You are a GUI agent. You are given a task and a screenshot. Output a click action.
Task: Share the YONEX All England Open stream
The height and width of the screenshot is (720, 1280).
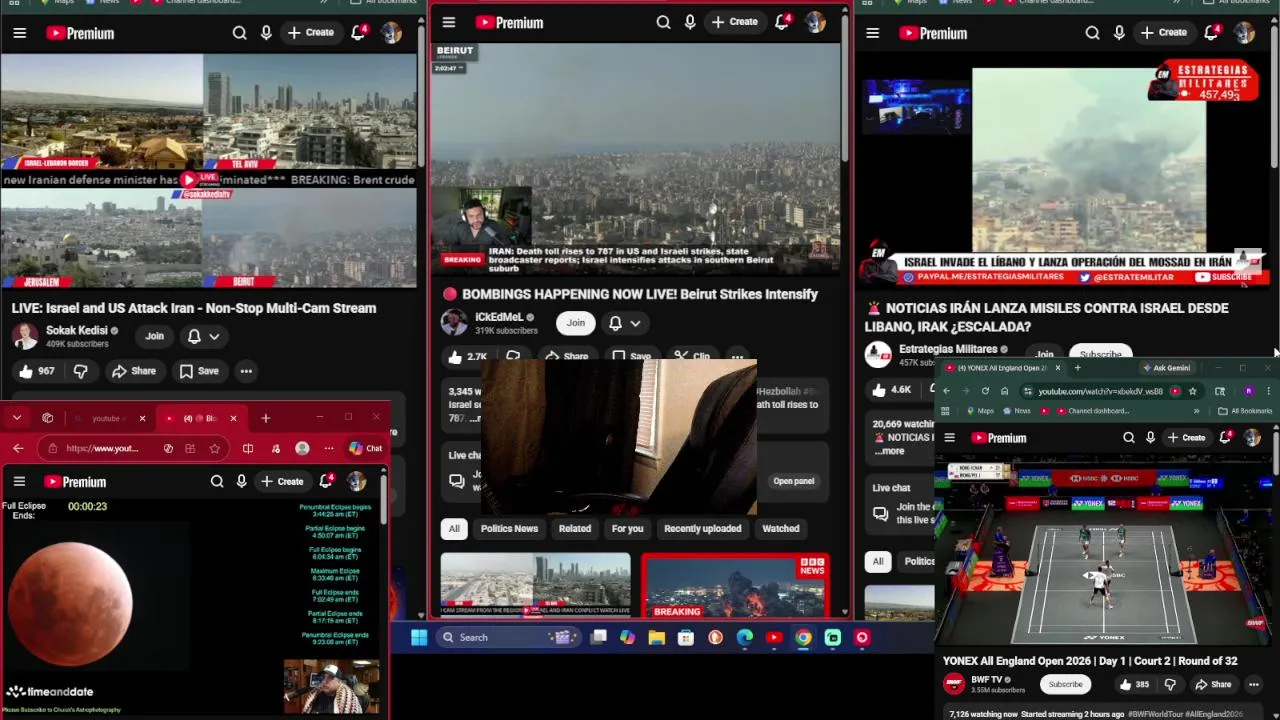[1212, 685]
